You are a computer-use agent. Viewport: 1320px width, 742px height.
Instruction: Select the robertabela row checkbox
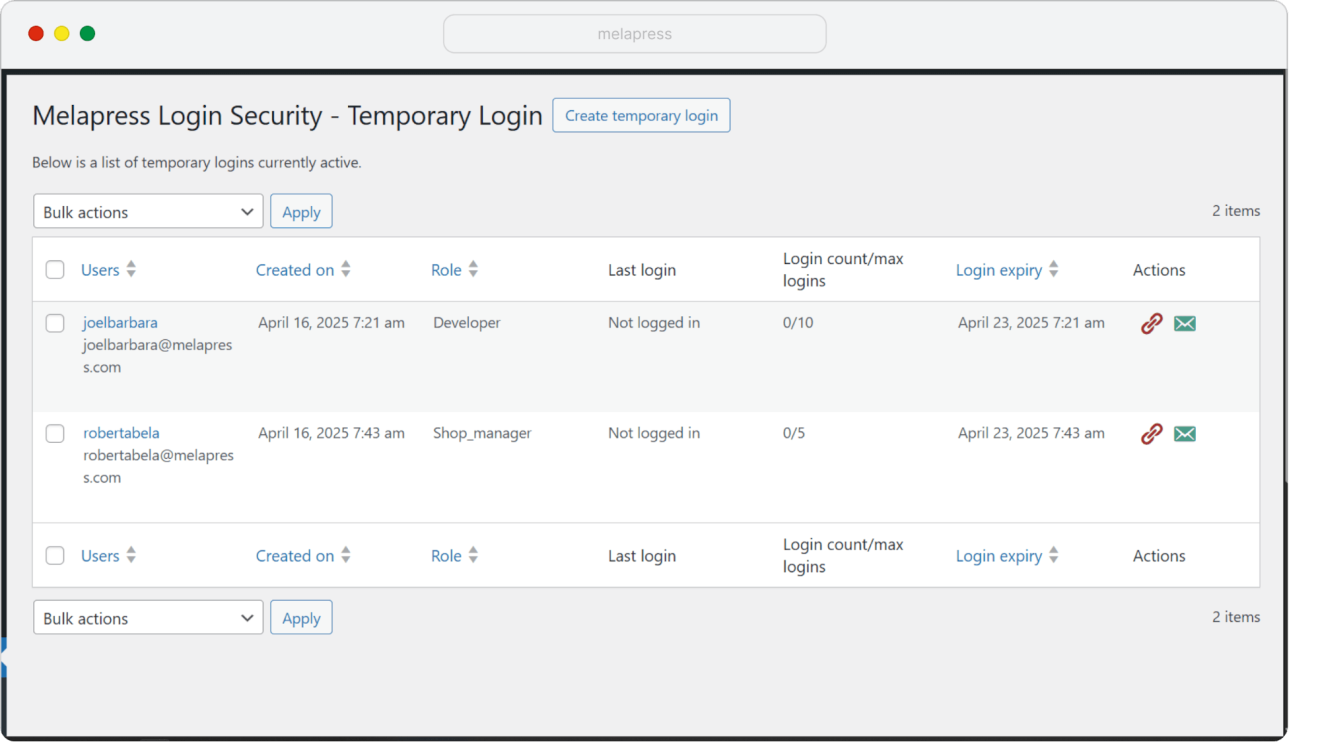[55, 433]
